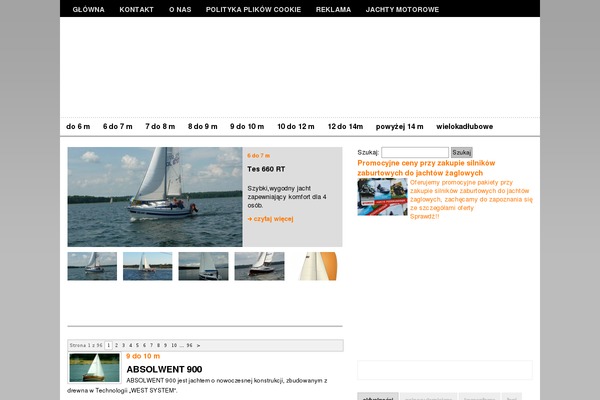This screenshot has width=600, height=400.
Task: Choose the '9 do 10 m' navigation tab
Action: pyautogui.click(x=247, y=127)
